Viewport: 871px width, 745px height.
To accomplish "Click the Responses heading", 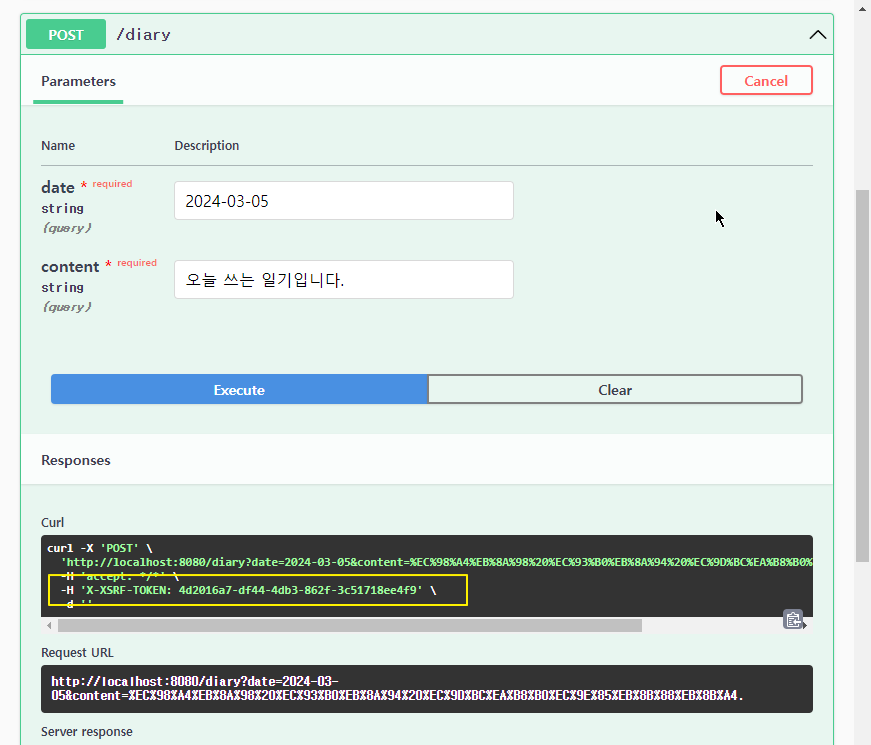I will pyautogui.click(x=76, y=460).
